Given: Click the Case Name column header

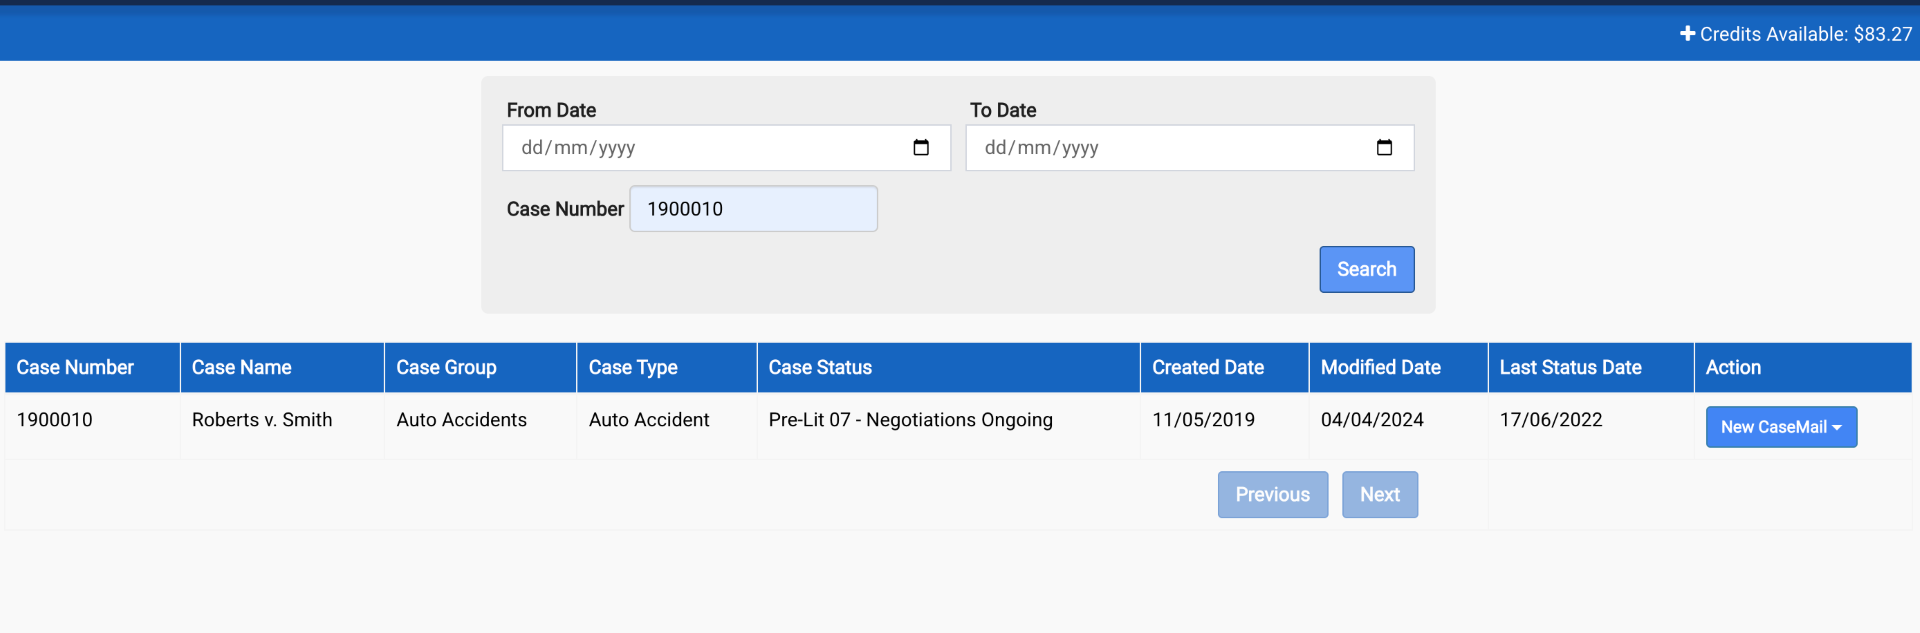Looking at the screenshot, I should (242, 367).
